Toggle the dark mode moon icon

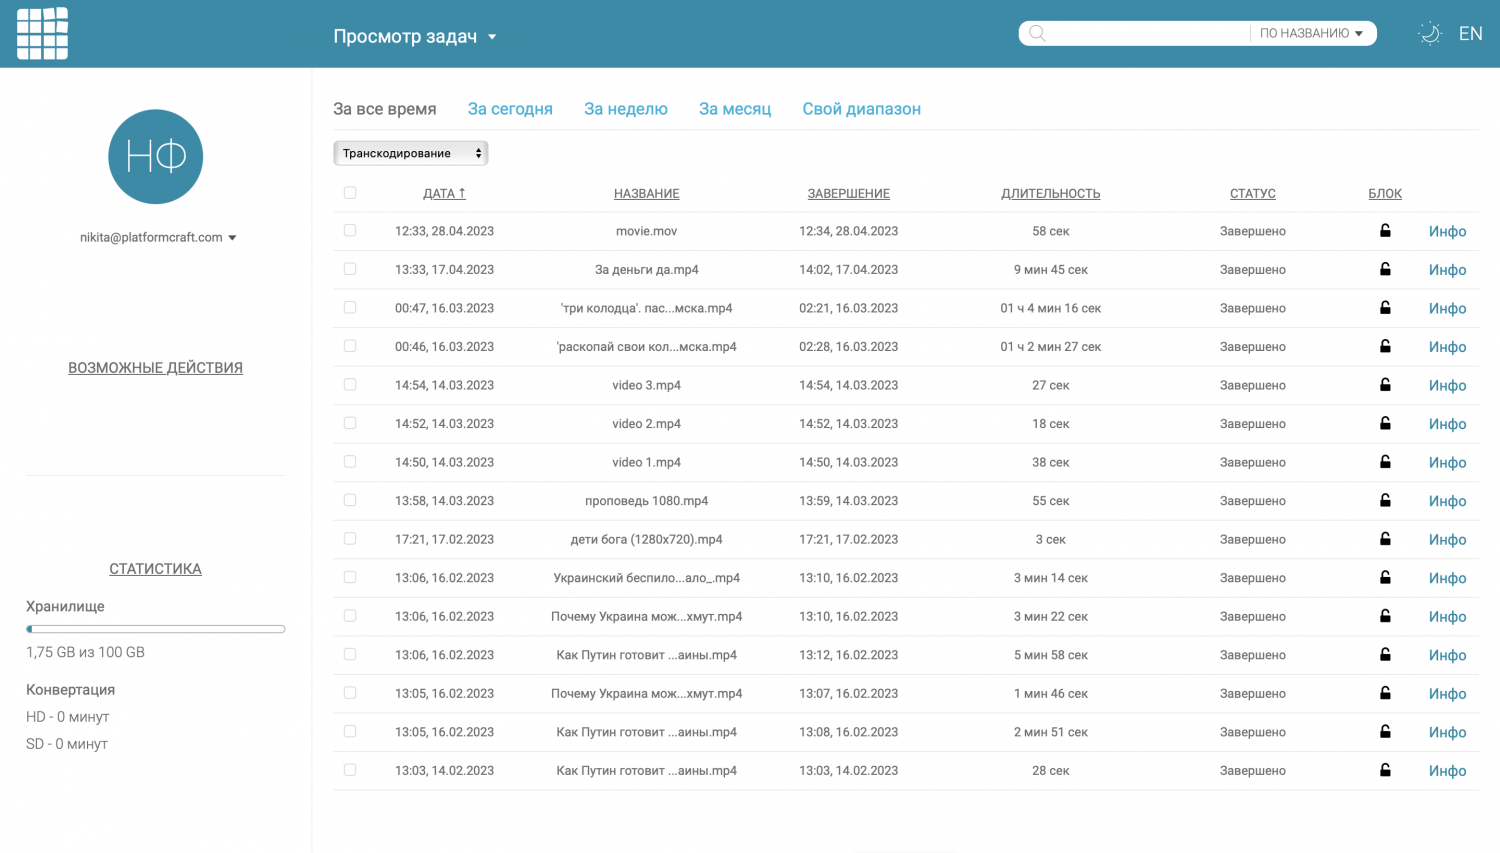tap(1430, 34)
